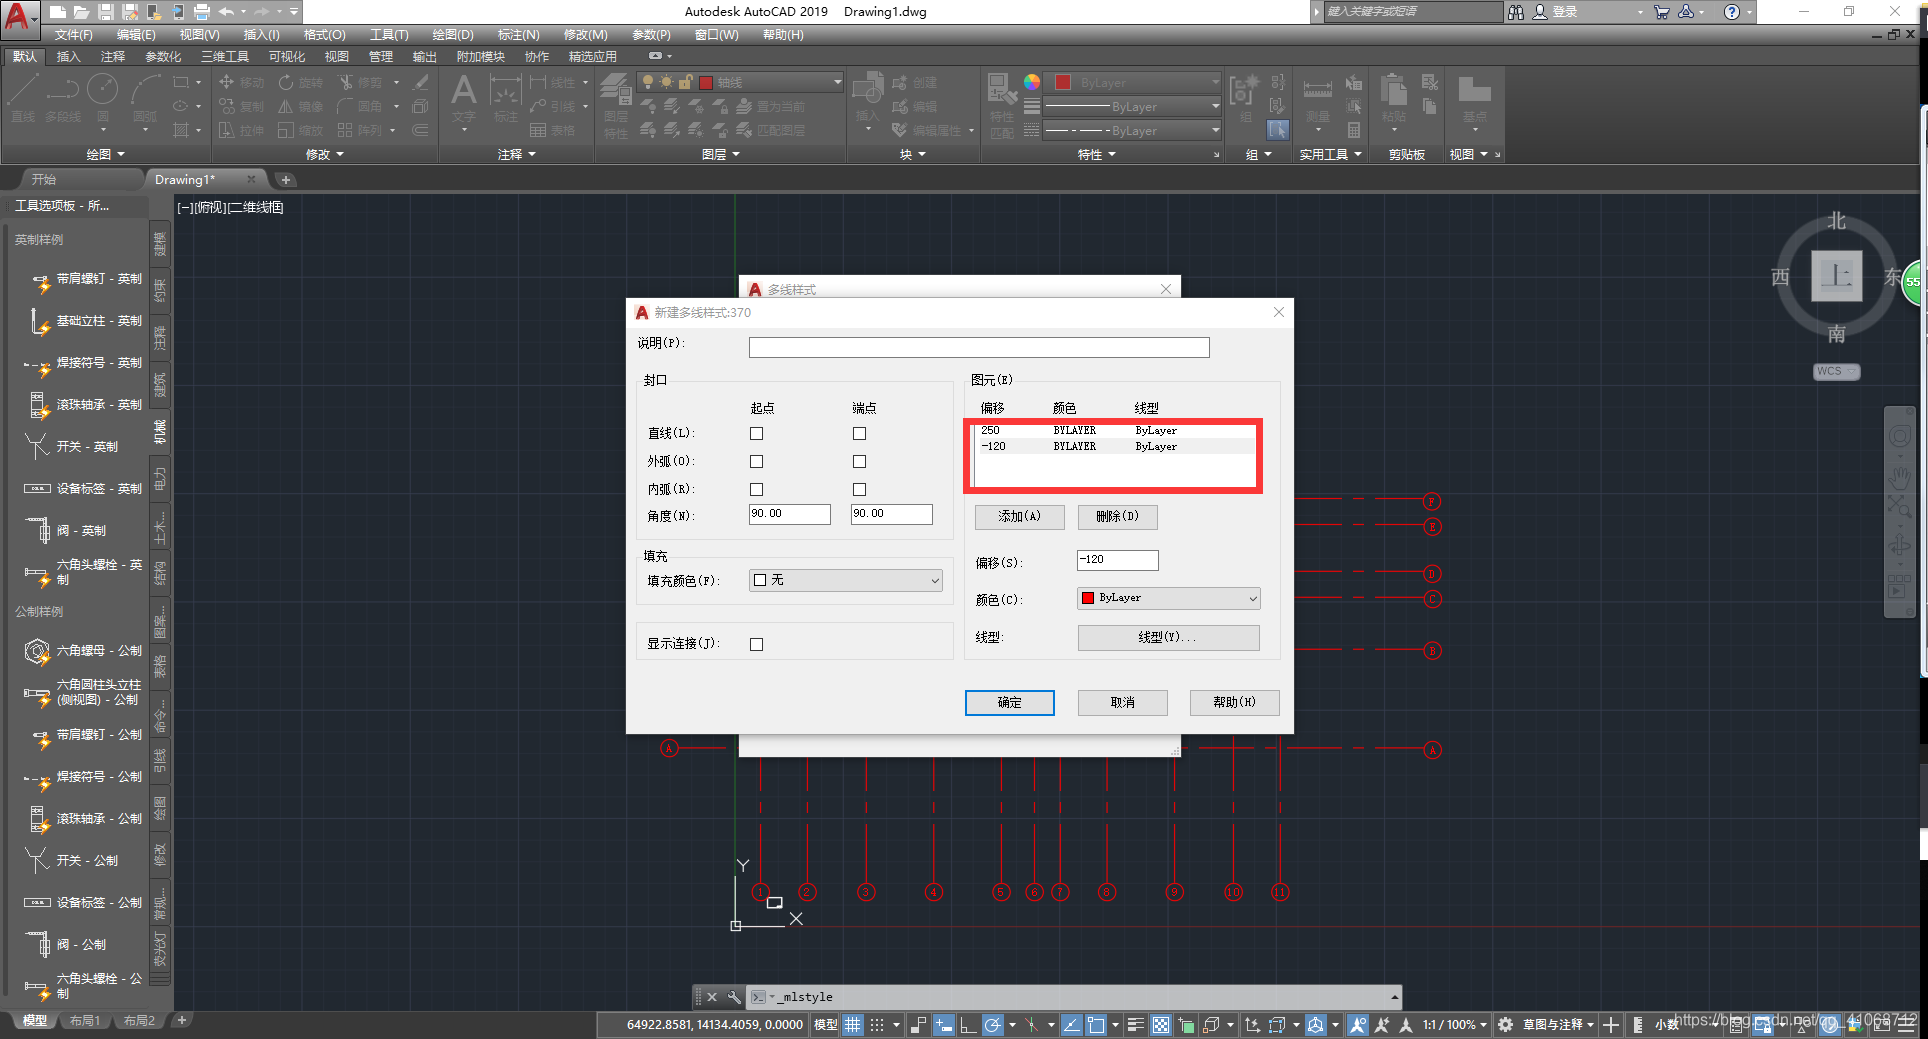This screenshot has height=1039, width=1928.
Task: Click the Save icon in quick access toolbar
Action: (105, 12)
